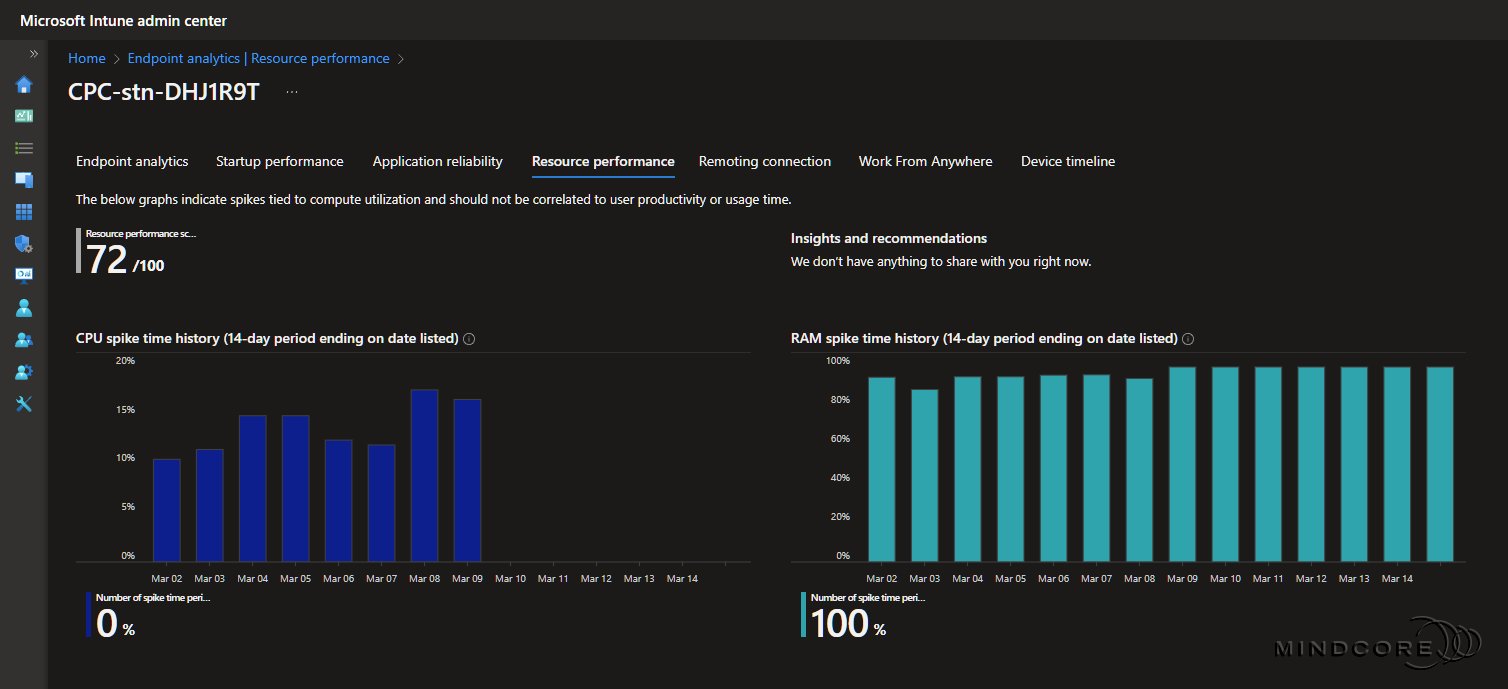Open the Apps grid icon

pyautogui.click(x=24, y=212)
